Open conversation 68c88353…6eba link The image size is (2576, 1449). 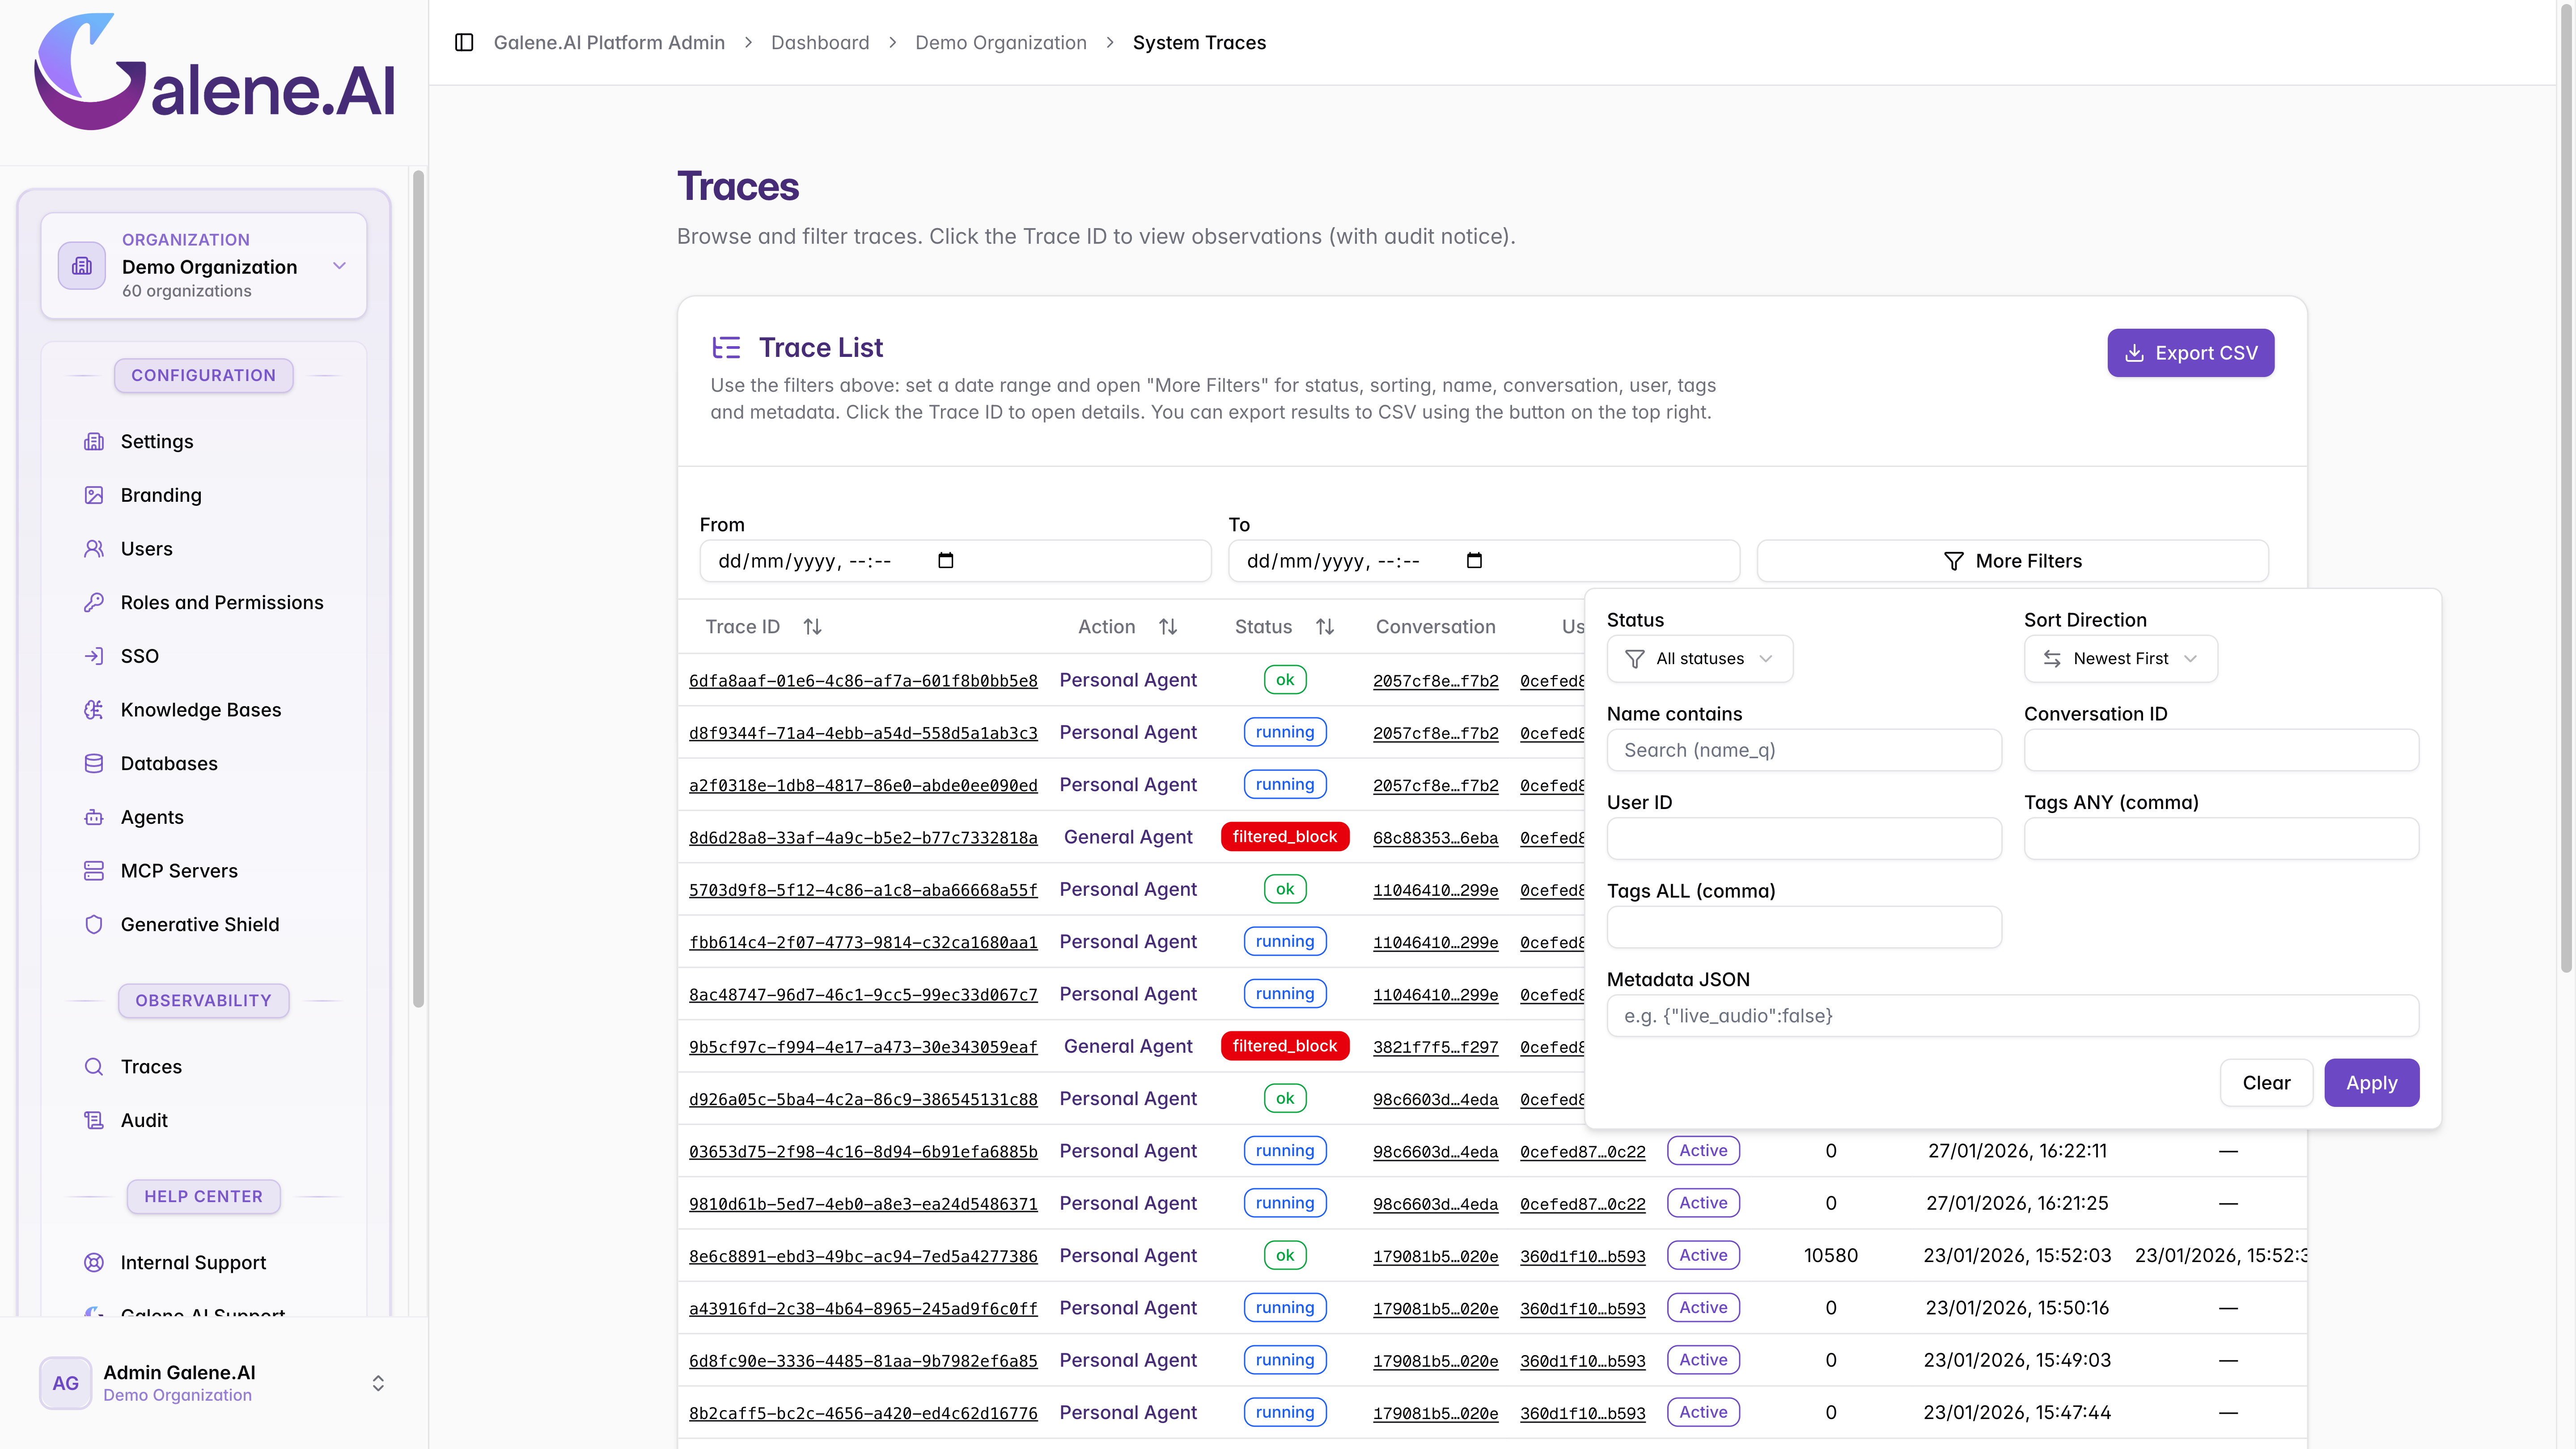click(x=1435, y=838)
